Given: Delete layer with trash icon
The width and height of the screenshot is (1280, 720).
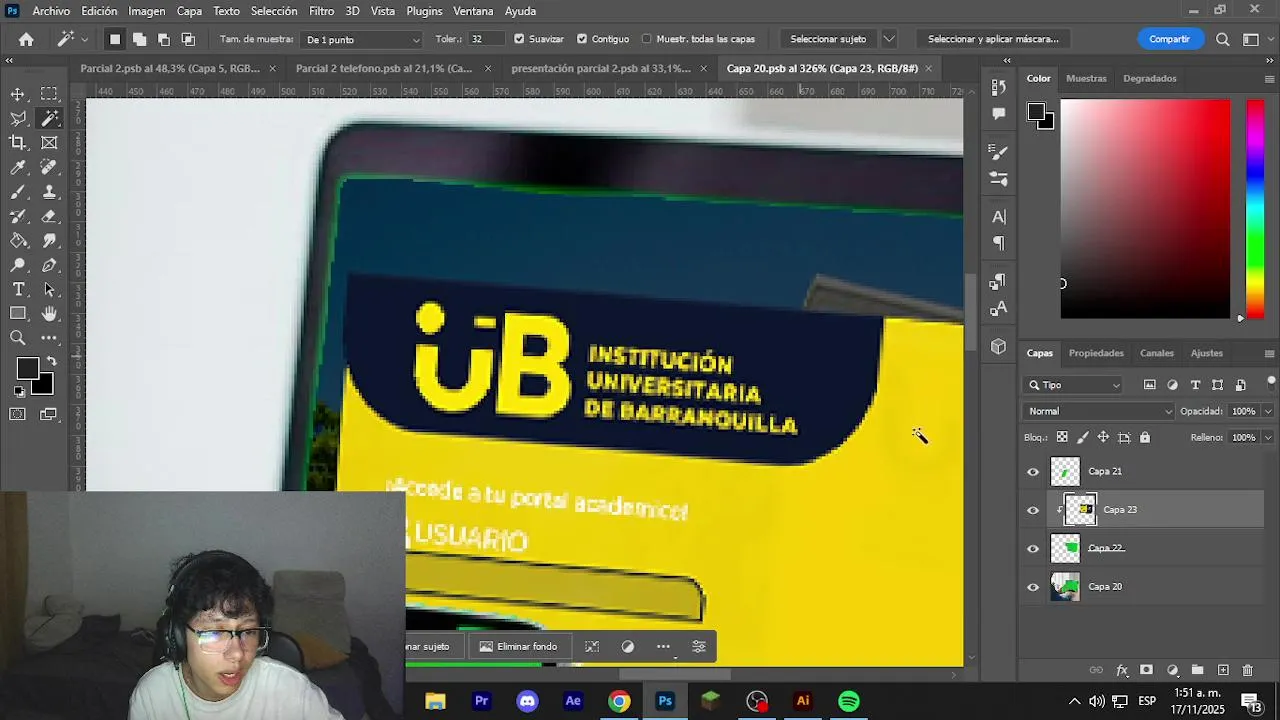Looking at the screenshot, I should click(1247, 670).
